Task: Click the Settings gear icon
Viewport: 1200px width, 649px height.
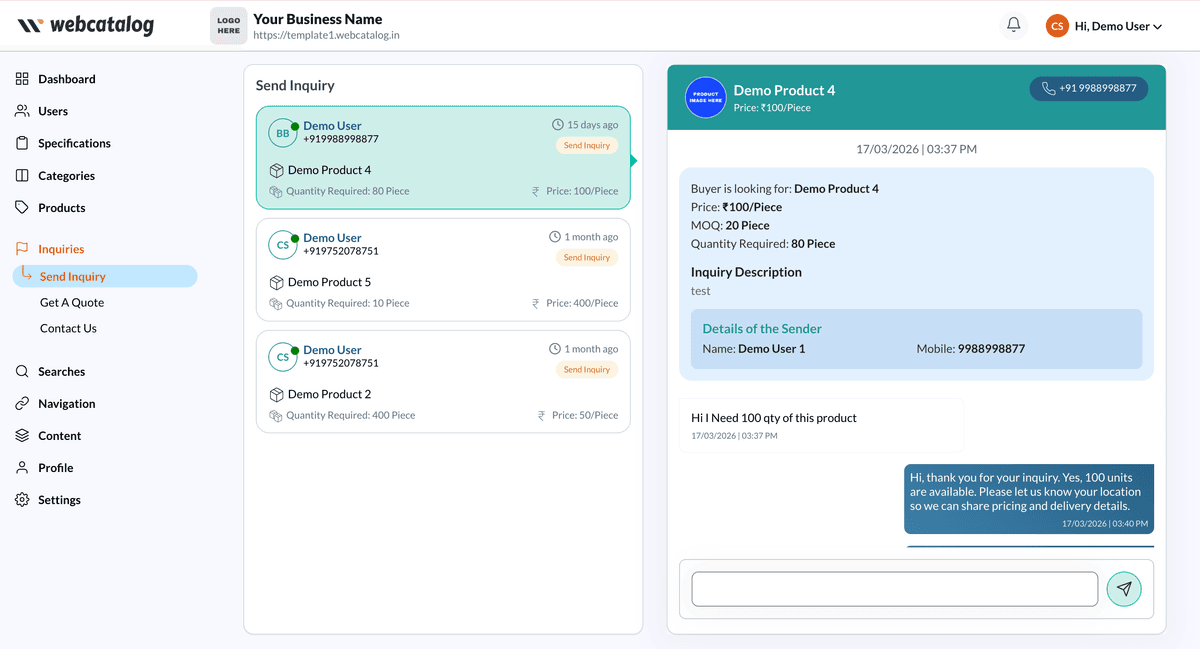Action: 22,500
